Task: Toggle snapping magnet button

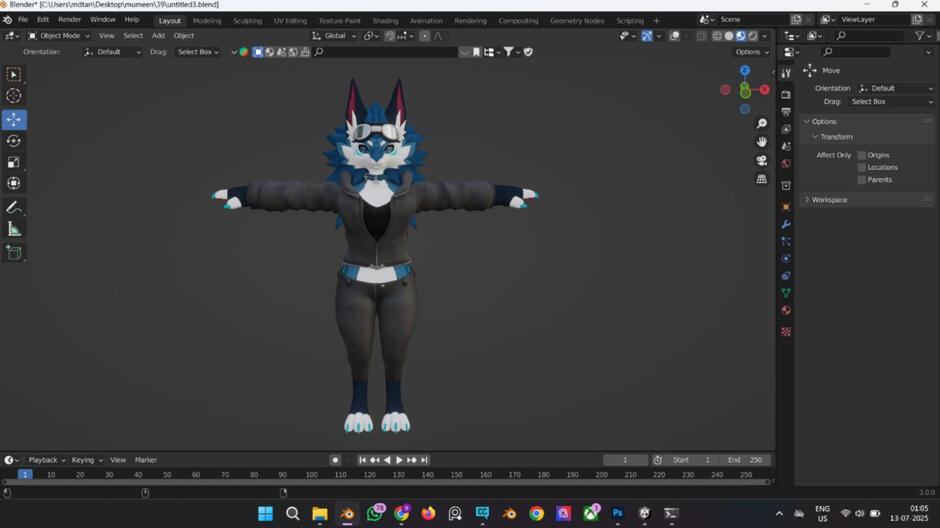Action: [390, 36]
